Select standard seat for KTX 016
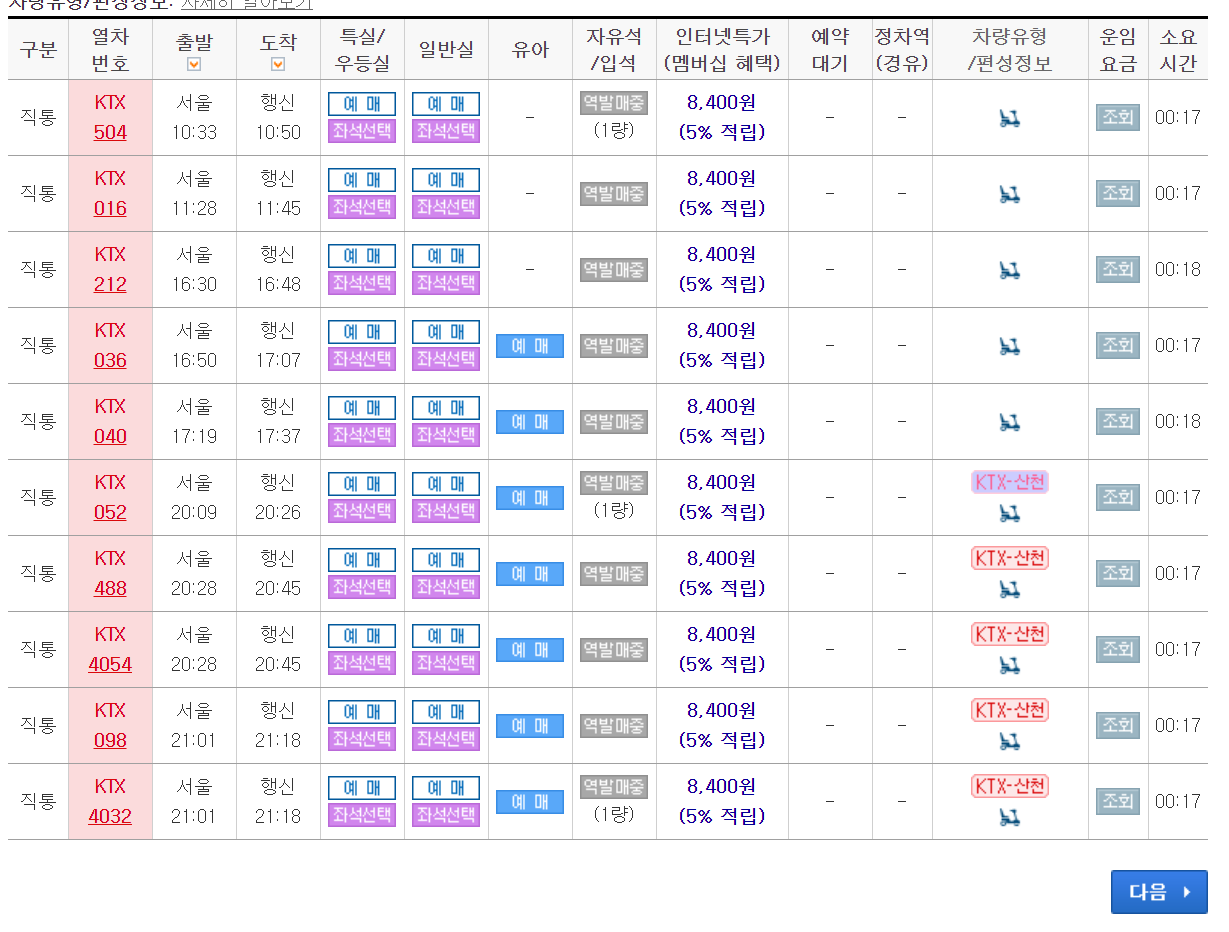1229x932 pixels. [x=446, y=207]
